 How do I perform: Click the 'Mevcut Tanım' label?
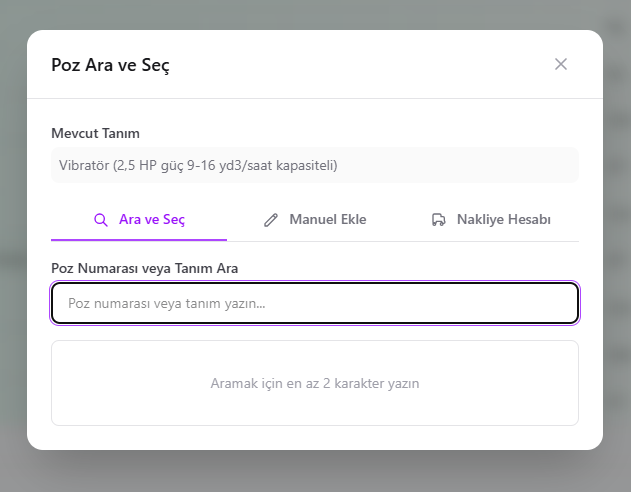pos(95,133)
